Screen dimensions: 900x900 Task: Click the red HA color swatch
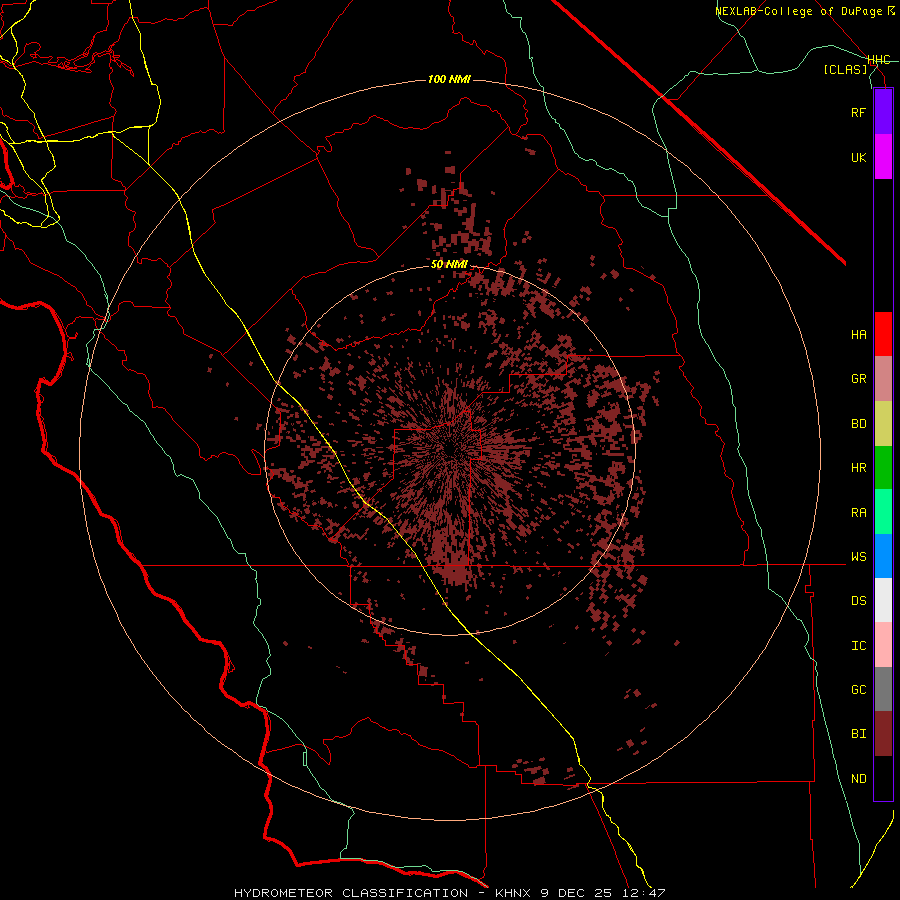[883, 334]
